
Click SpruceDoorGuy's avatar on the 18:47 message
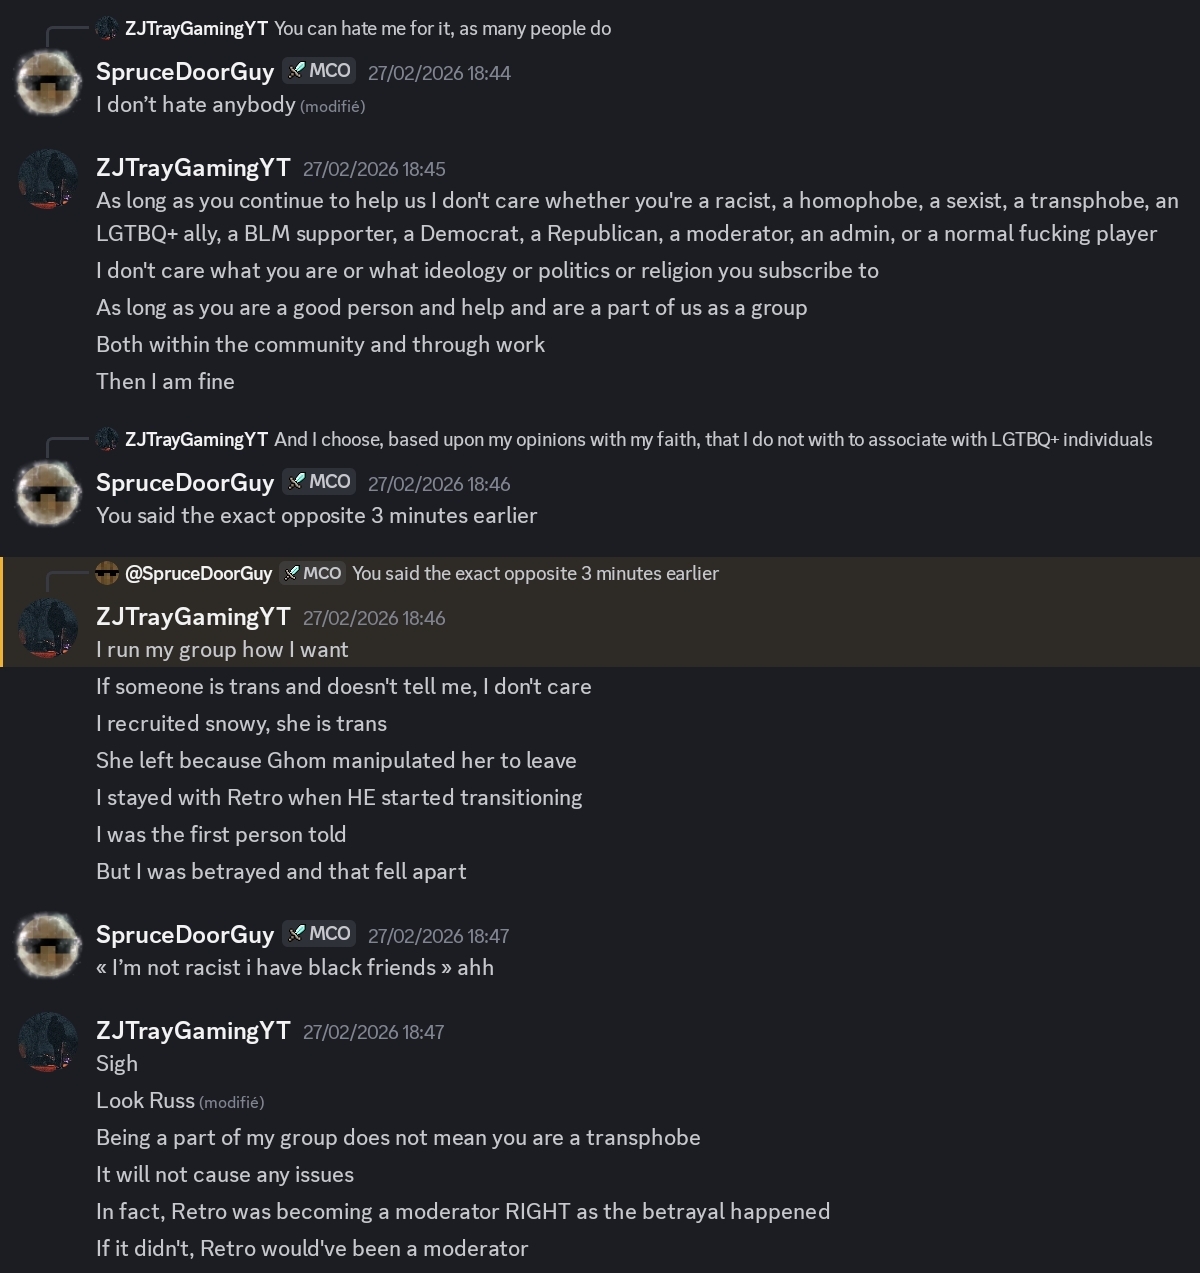48,946
